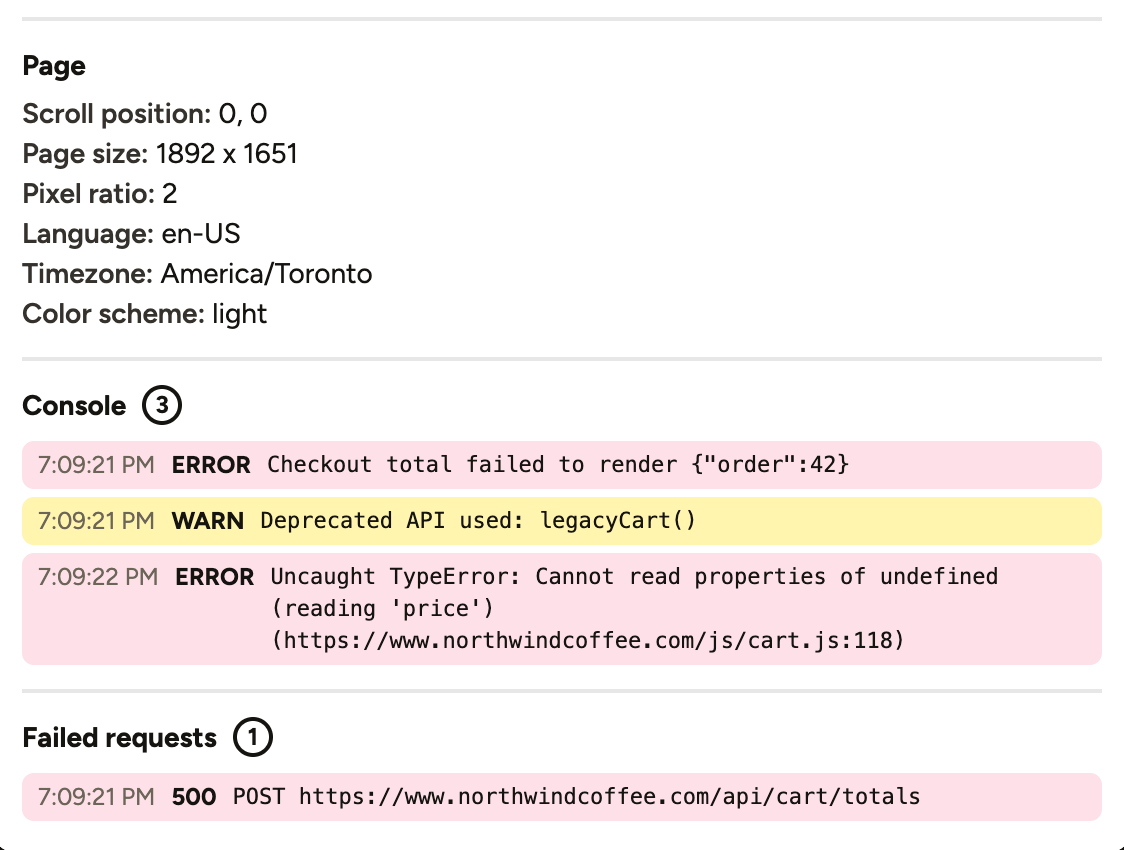Select the Color scheme: light line
The width and height of the screenshot is (1124, 850).
[145, 315]
